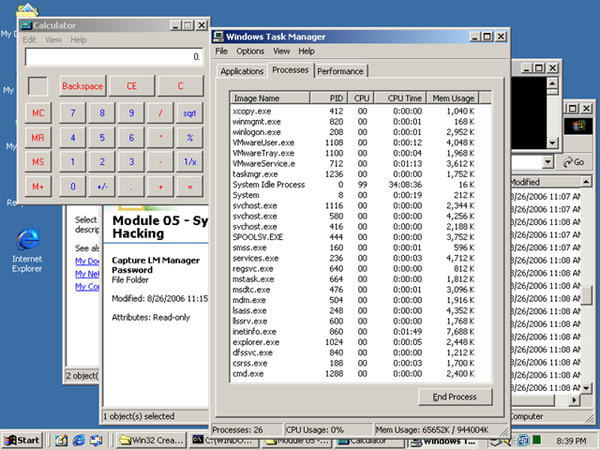Sort processes by Image Name column
Image resolution: width=600 pixels, height=450 pixels.
click(x=270, y=98)
